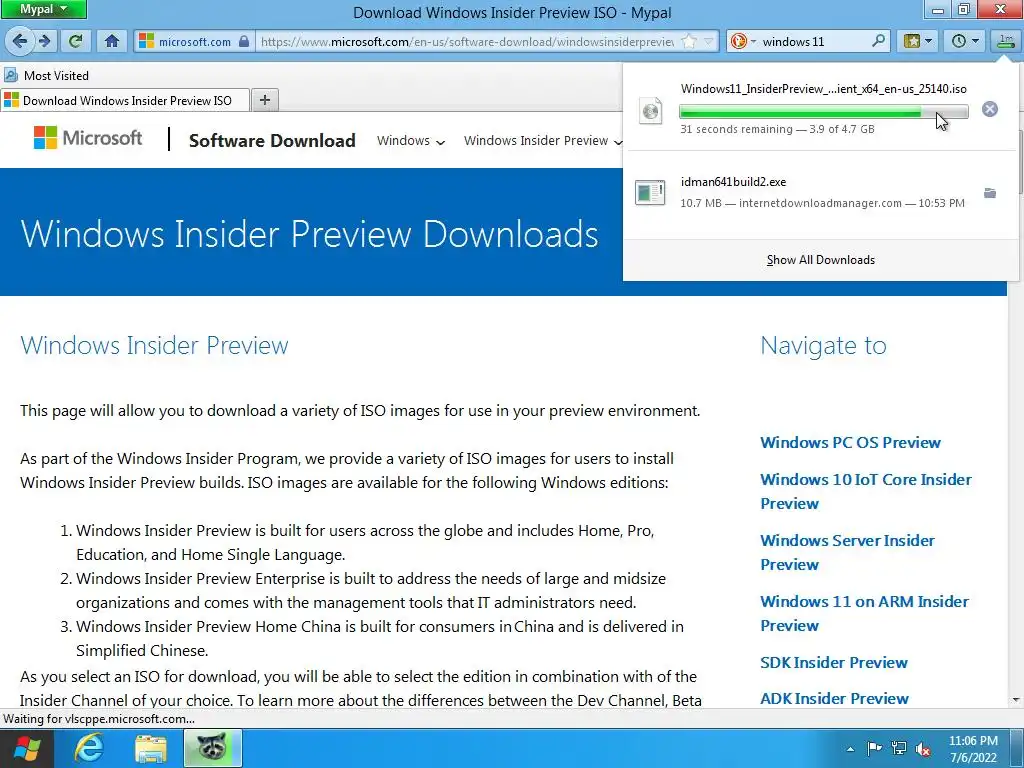Bookmark this page with the star icon
The width and height of the screenshot is (1024, 768).
point(689,42)
